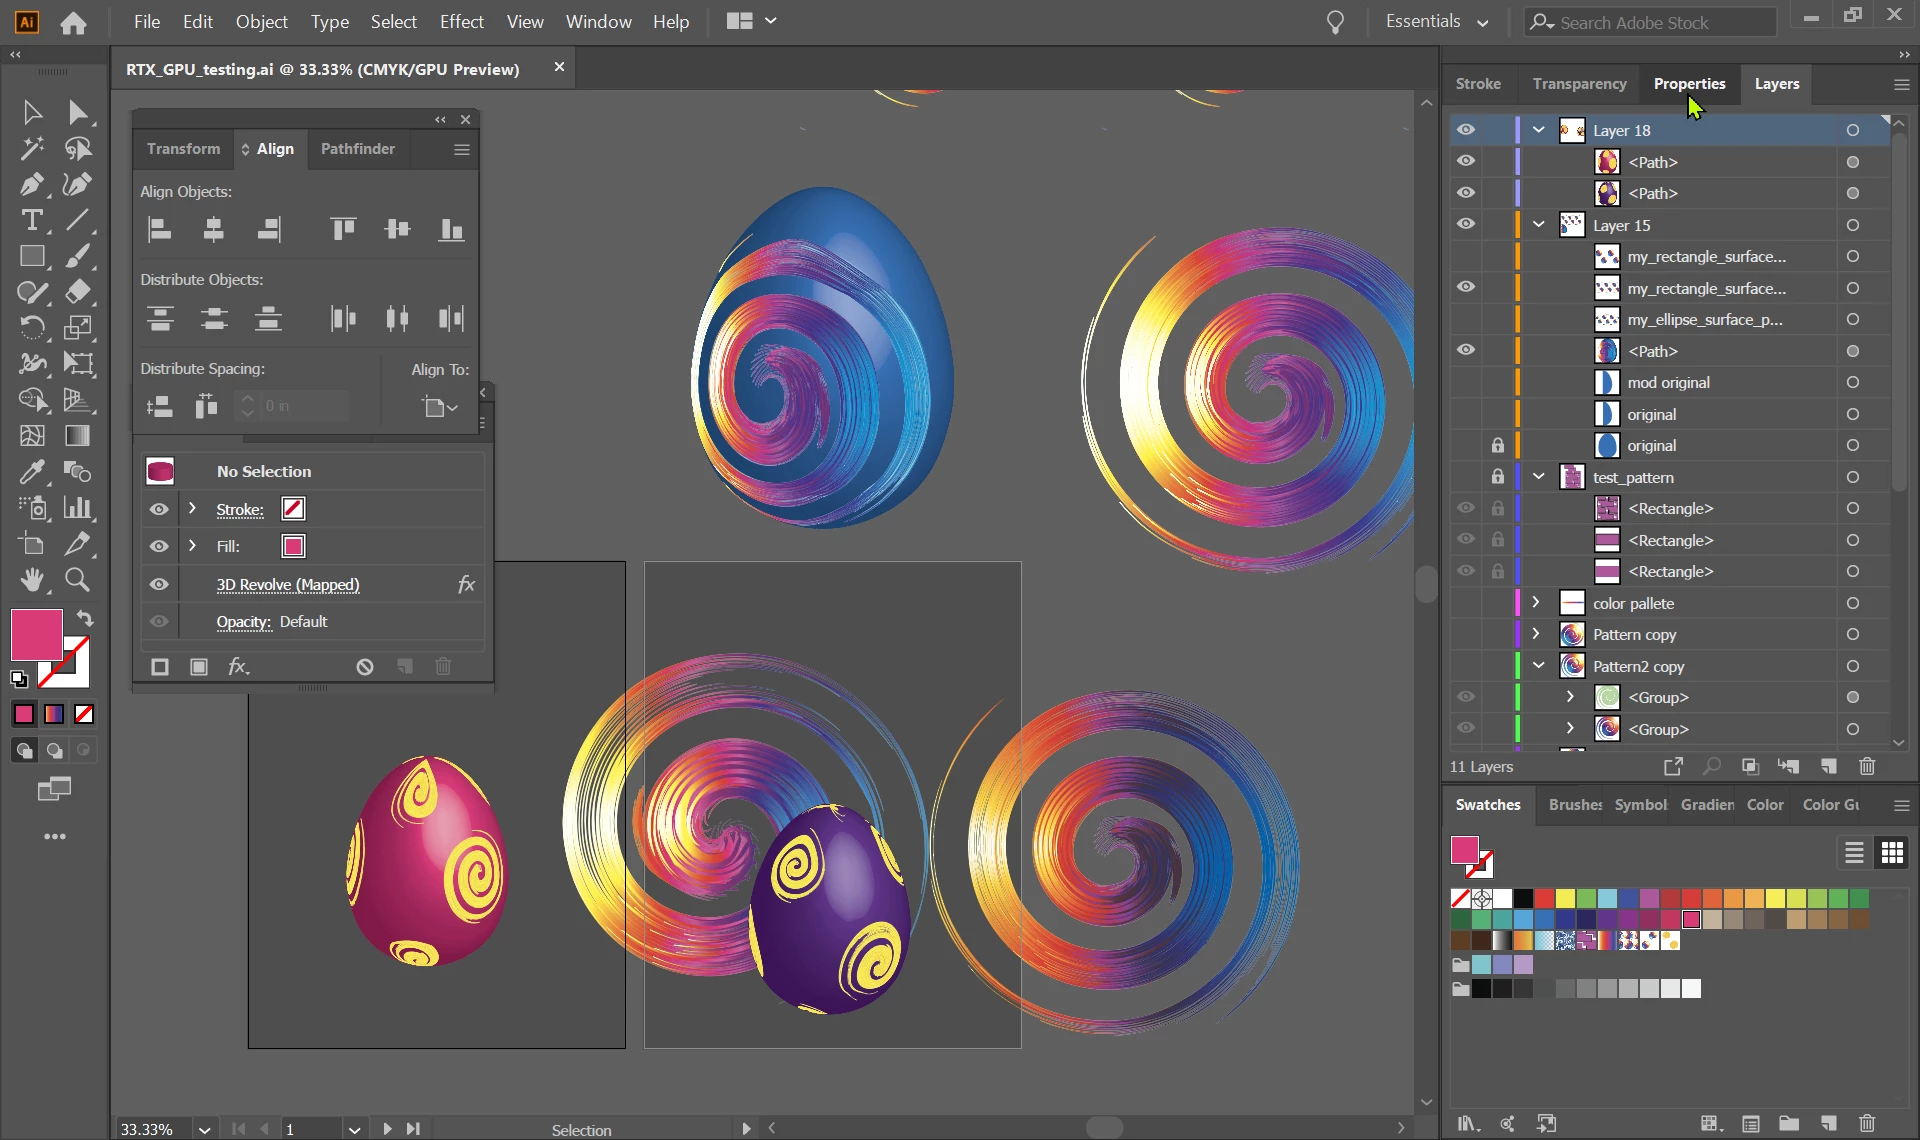Hide Layer 18 visibility eye
This screenshot has width=1920, height=1140.
pos(1465,130)
